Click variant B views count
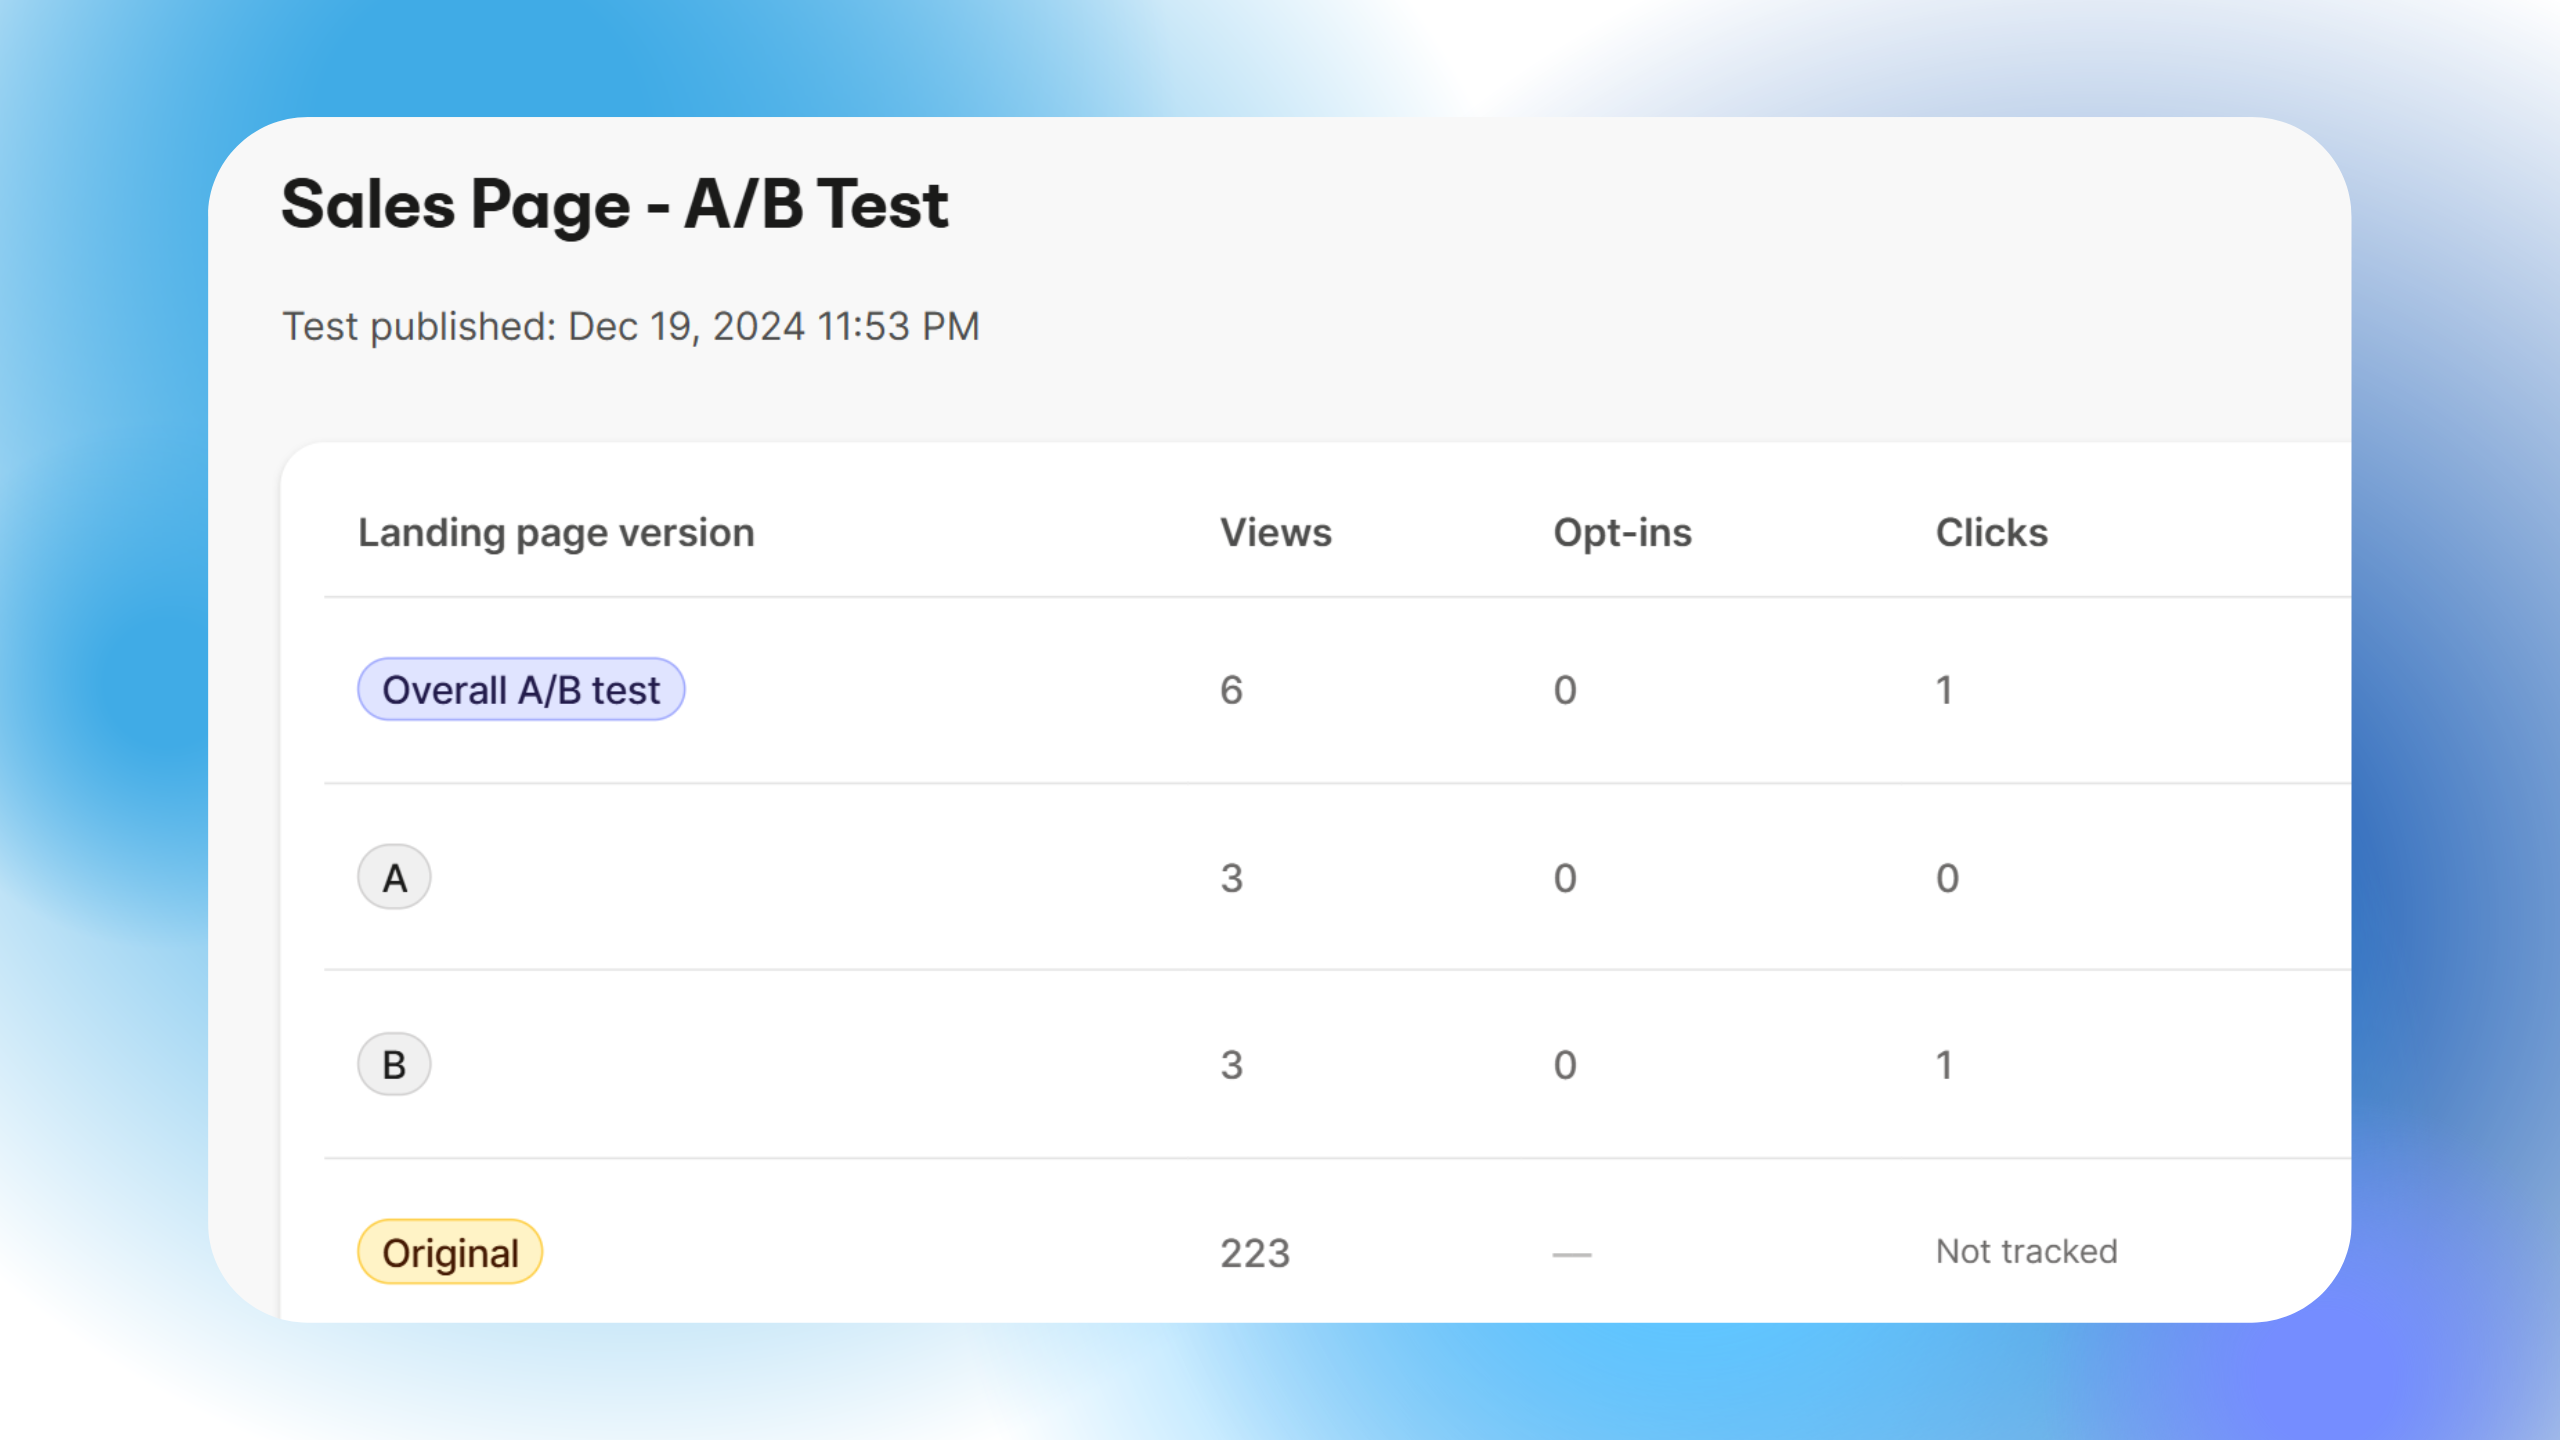 (x=1231, y=1065)
